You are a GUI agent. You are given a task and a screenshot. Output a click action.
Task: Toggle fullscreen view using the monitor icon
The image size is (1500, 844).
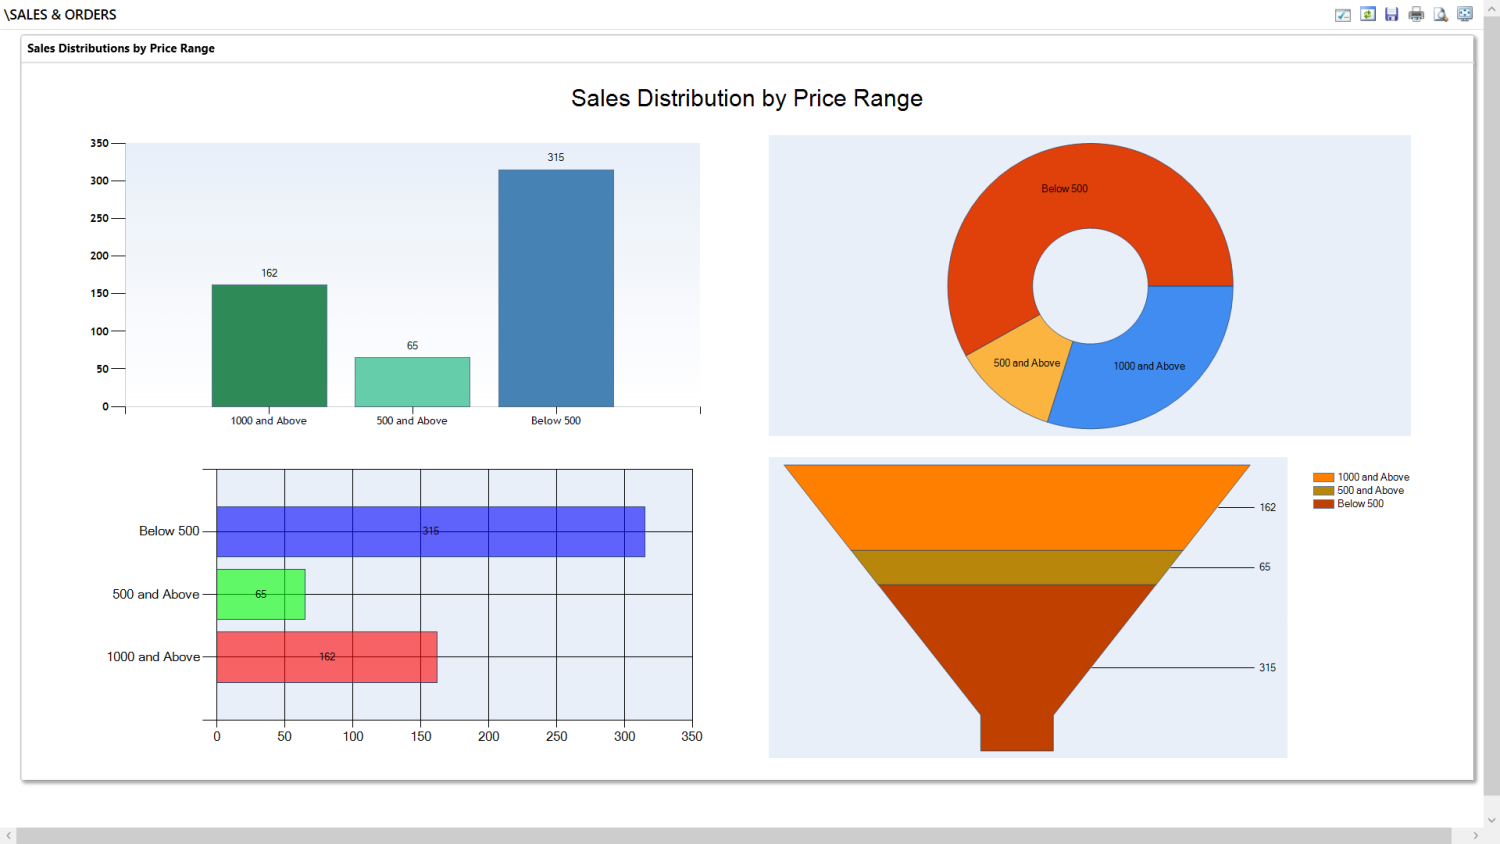point(1465,14)
